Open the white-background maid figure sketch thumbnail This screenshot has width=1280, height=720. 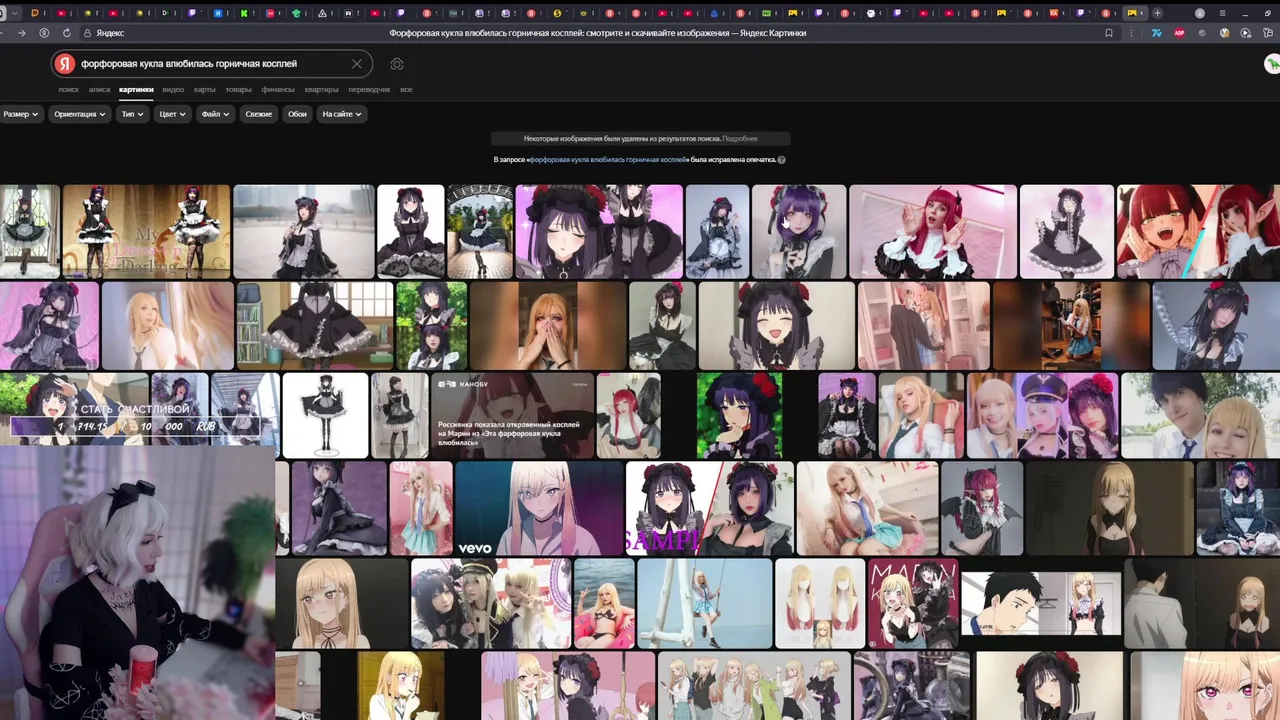[x=325, y=415]
